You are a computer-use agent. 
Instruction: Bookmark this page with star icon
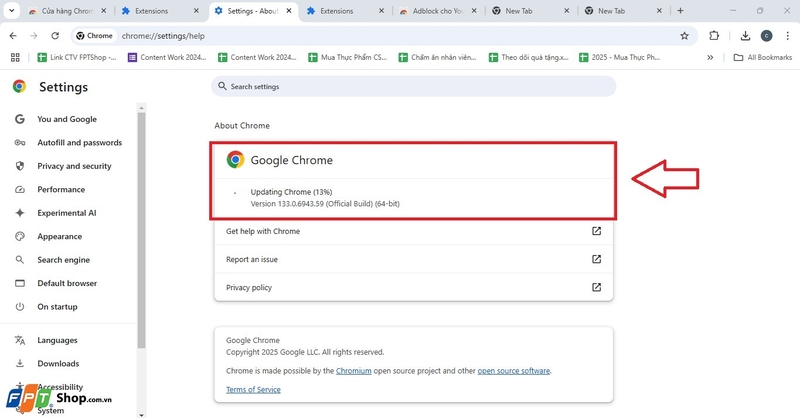pos(684,36)
